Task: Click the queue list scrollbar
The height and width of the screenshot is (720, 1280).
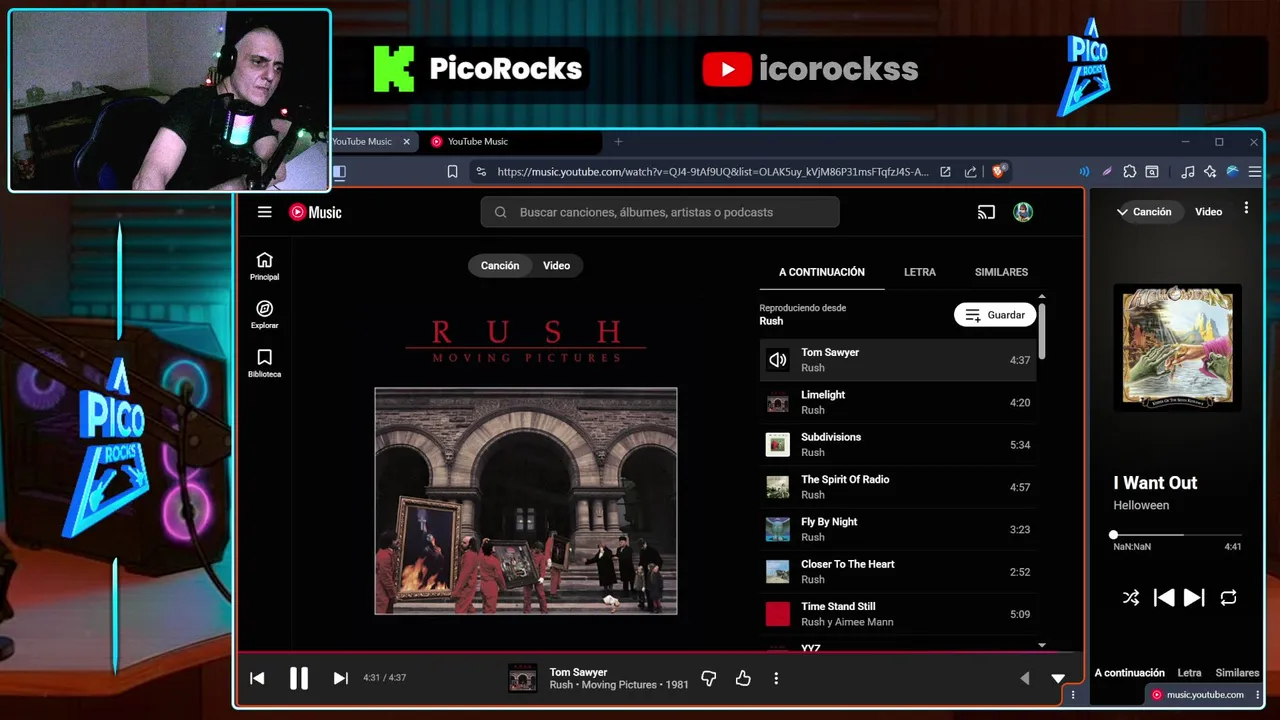Action: click(x=1042, y=330)
